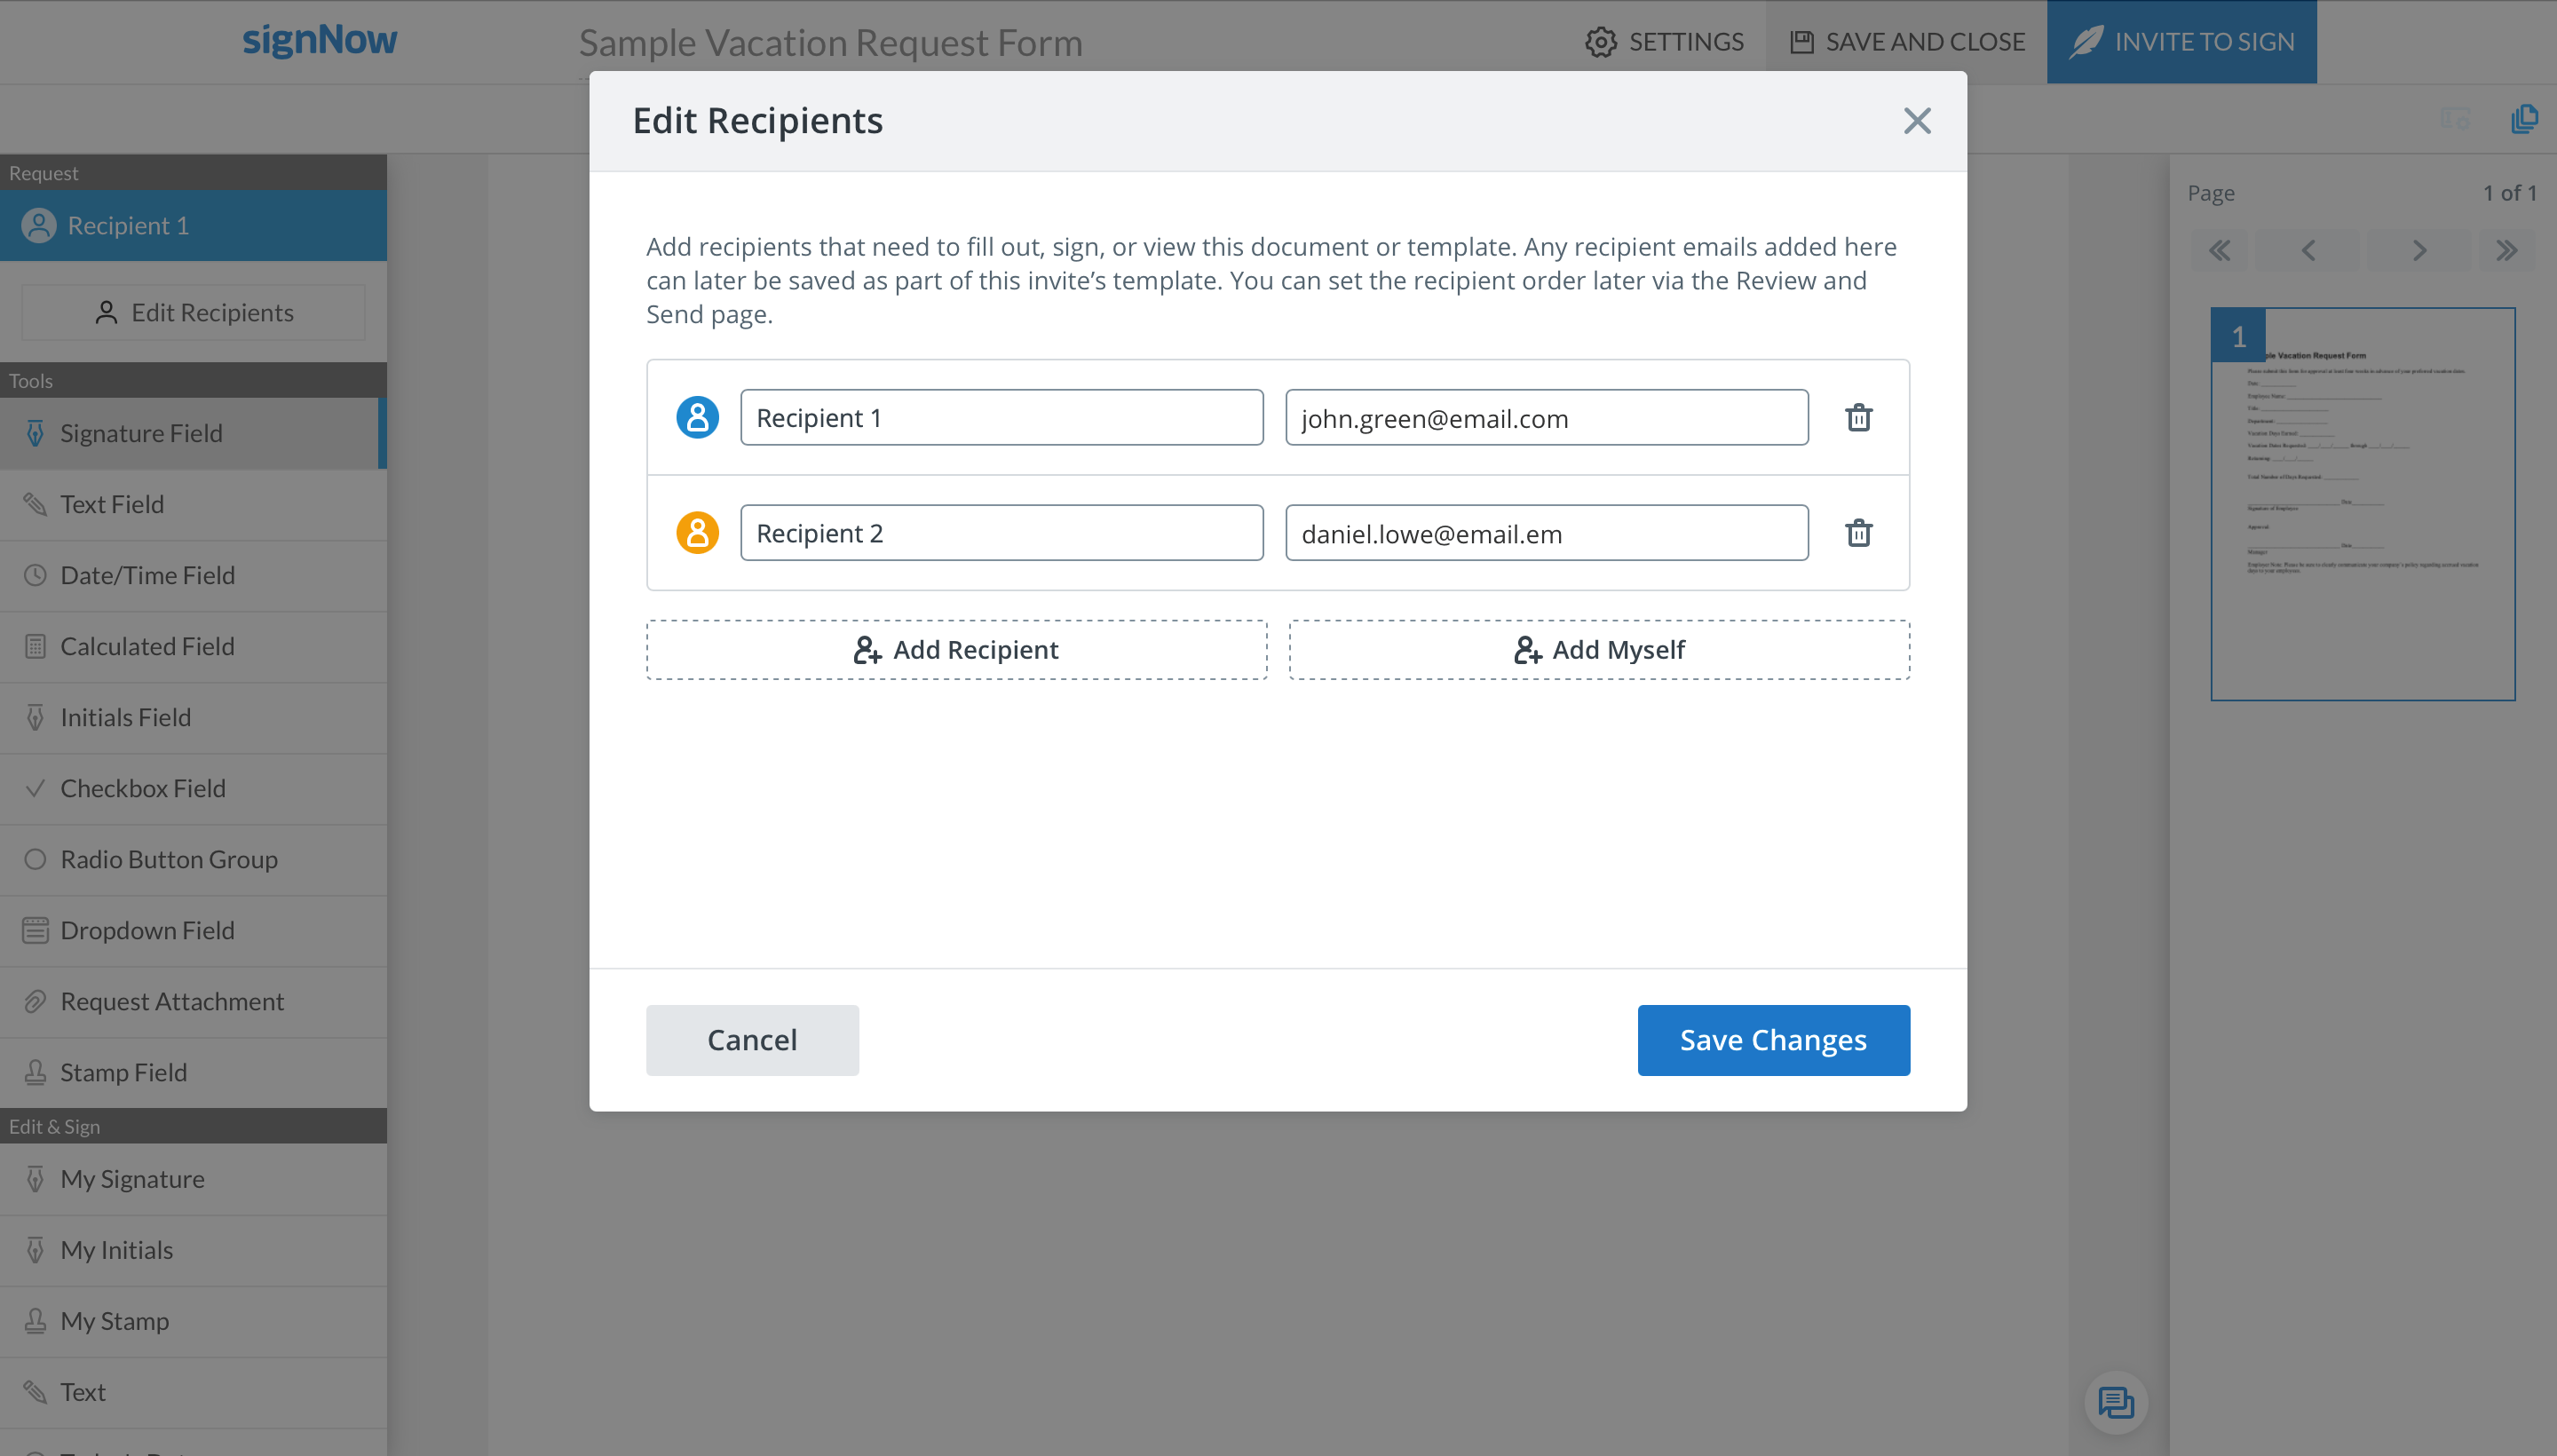Click the INVITE TO SIGN button
This screenshot has width=2557, height=1456.
click(2185, 41)
